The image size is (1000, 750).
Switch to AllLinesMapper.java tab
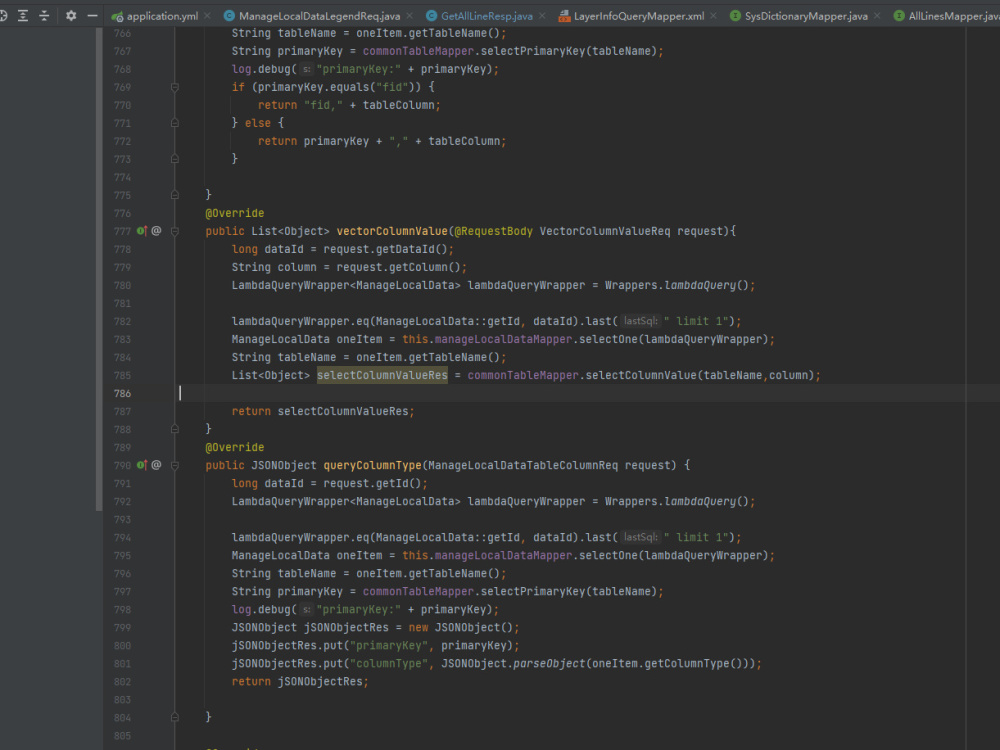tap(954, 16)
